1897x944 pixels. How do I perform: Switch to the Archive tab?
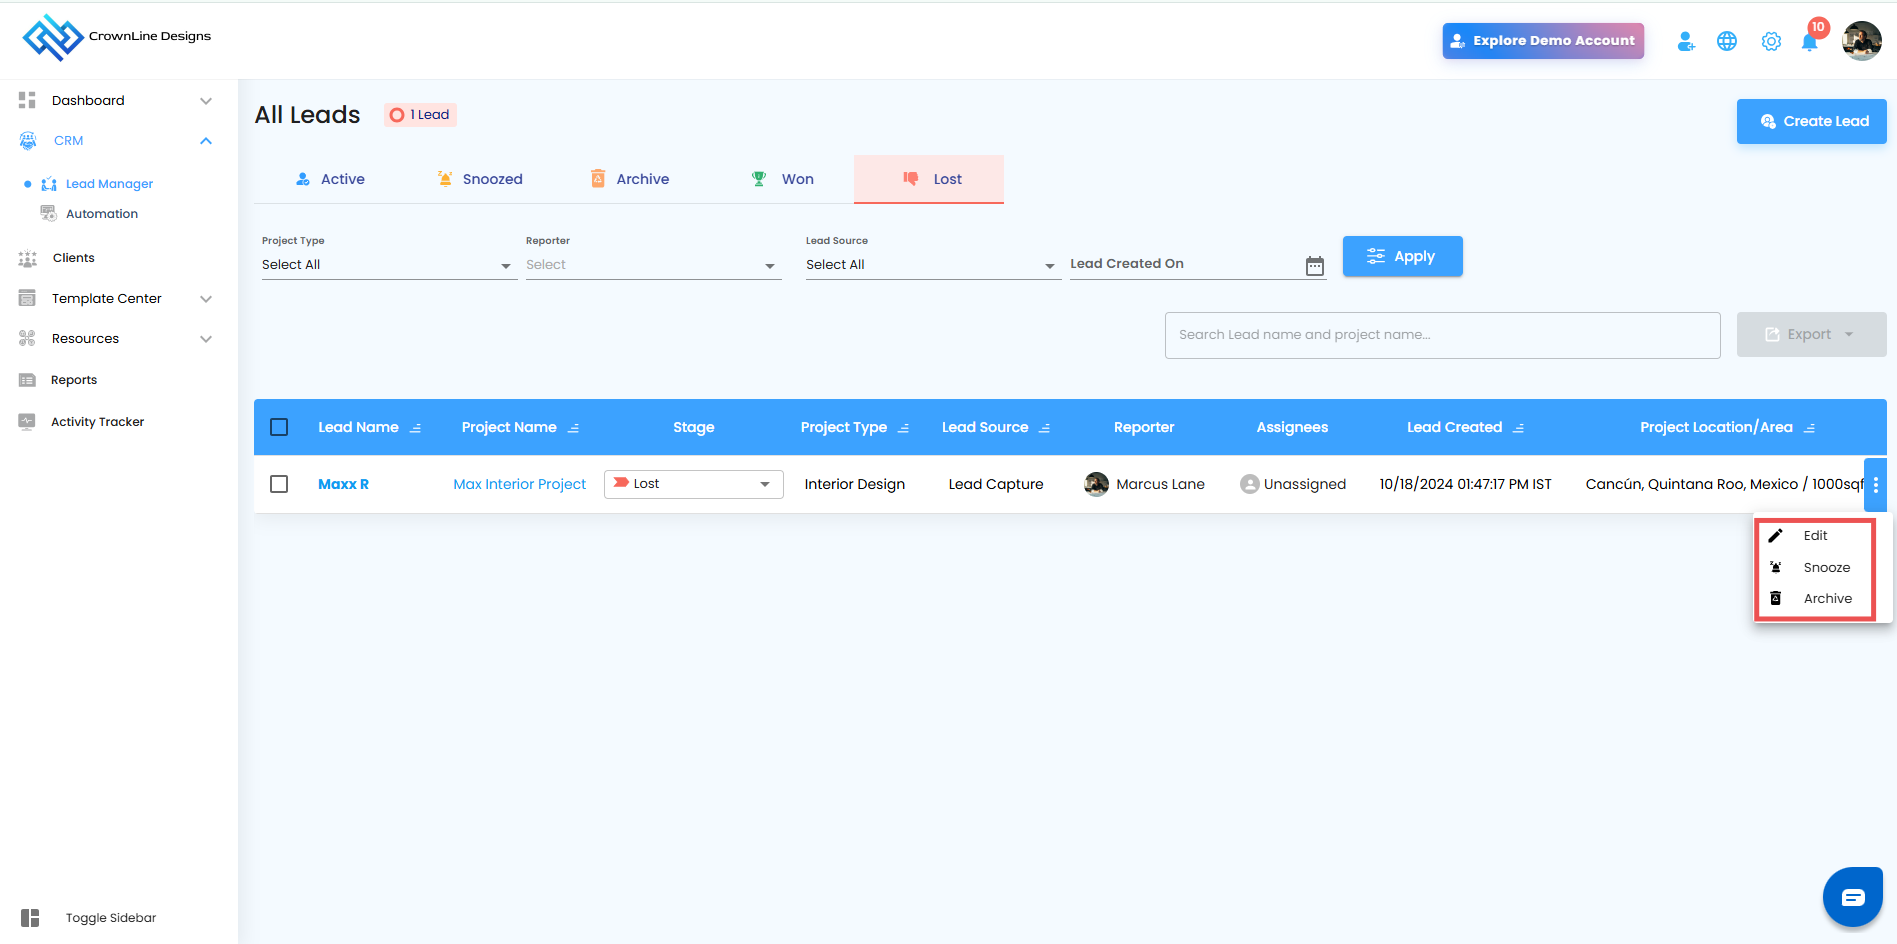629,179
